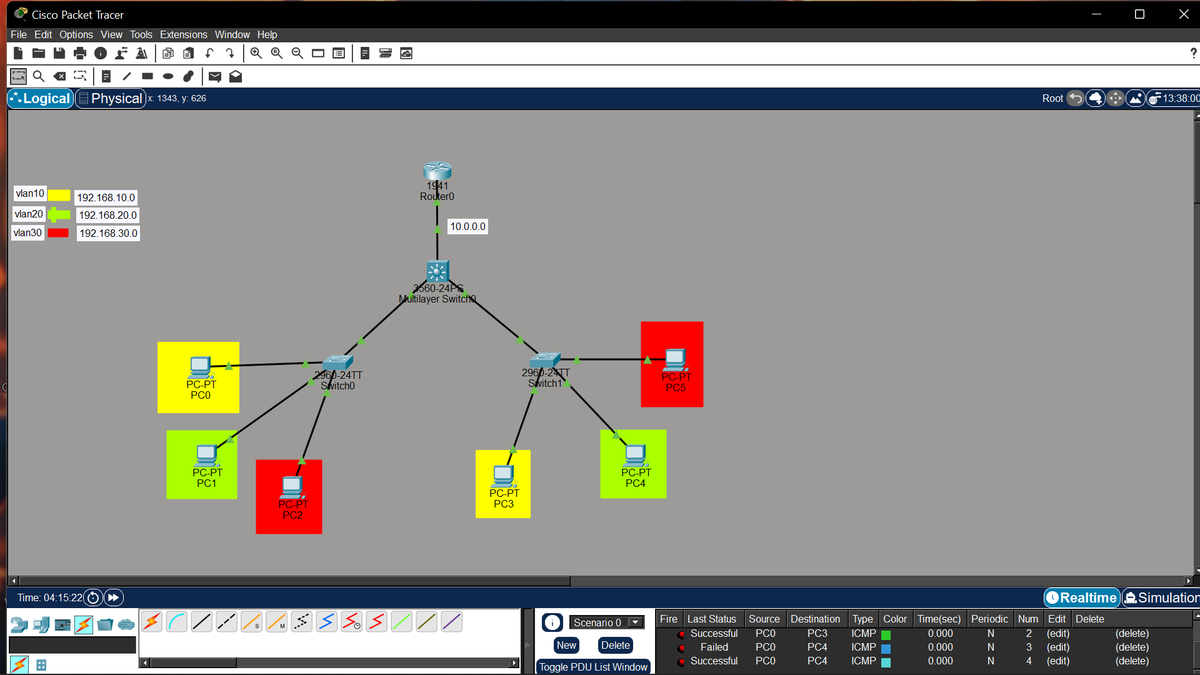
Task: Click (edit) for the Failed PDU row
Action: (x=1058, y=647)
